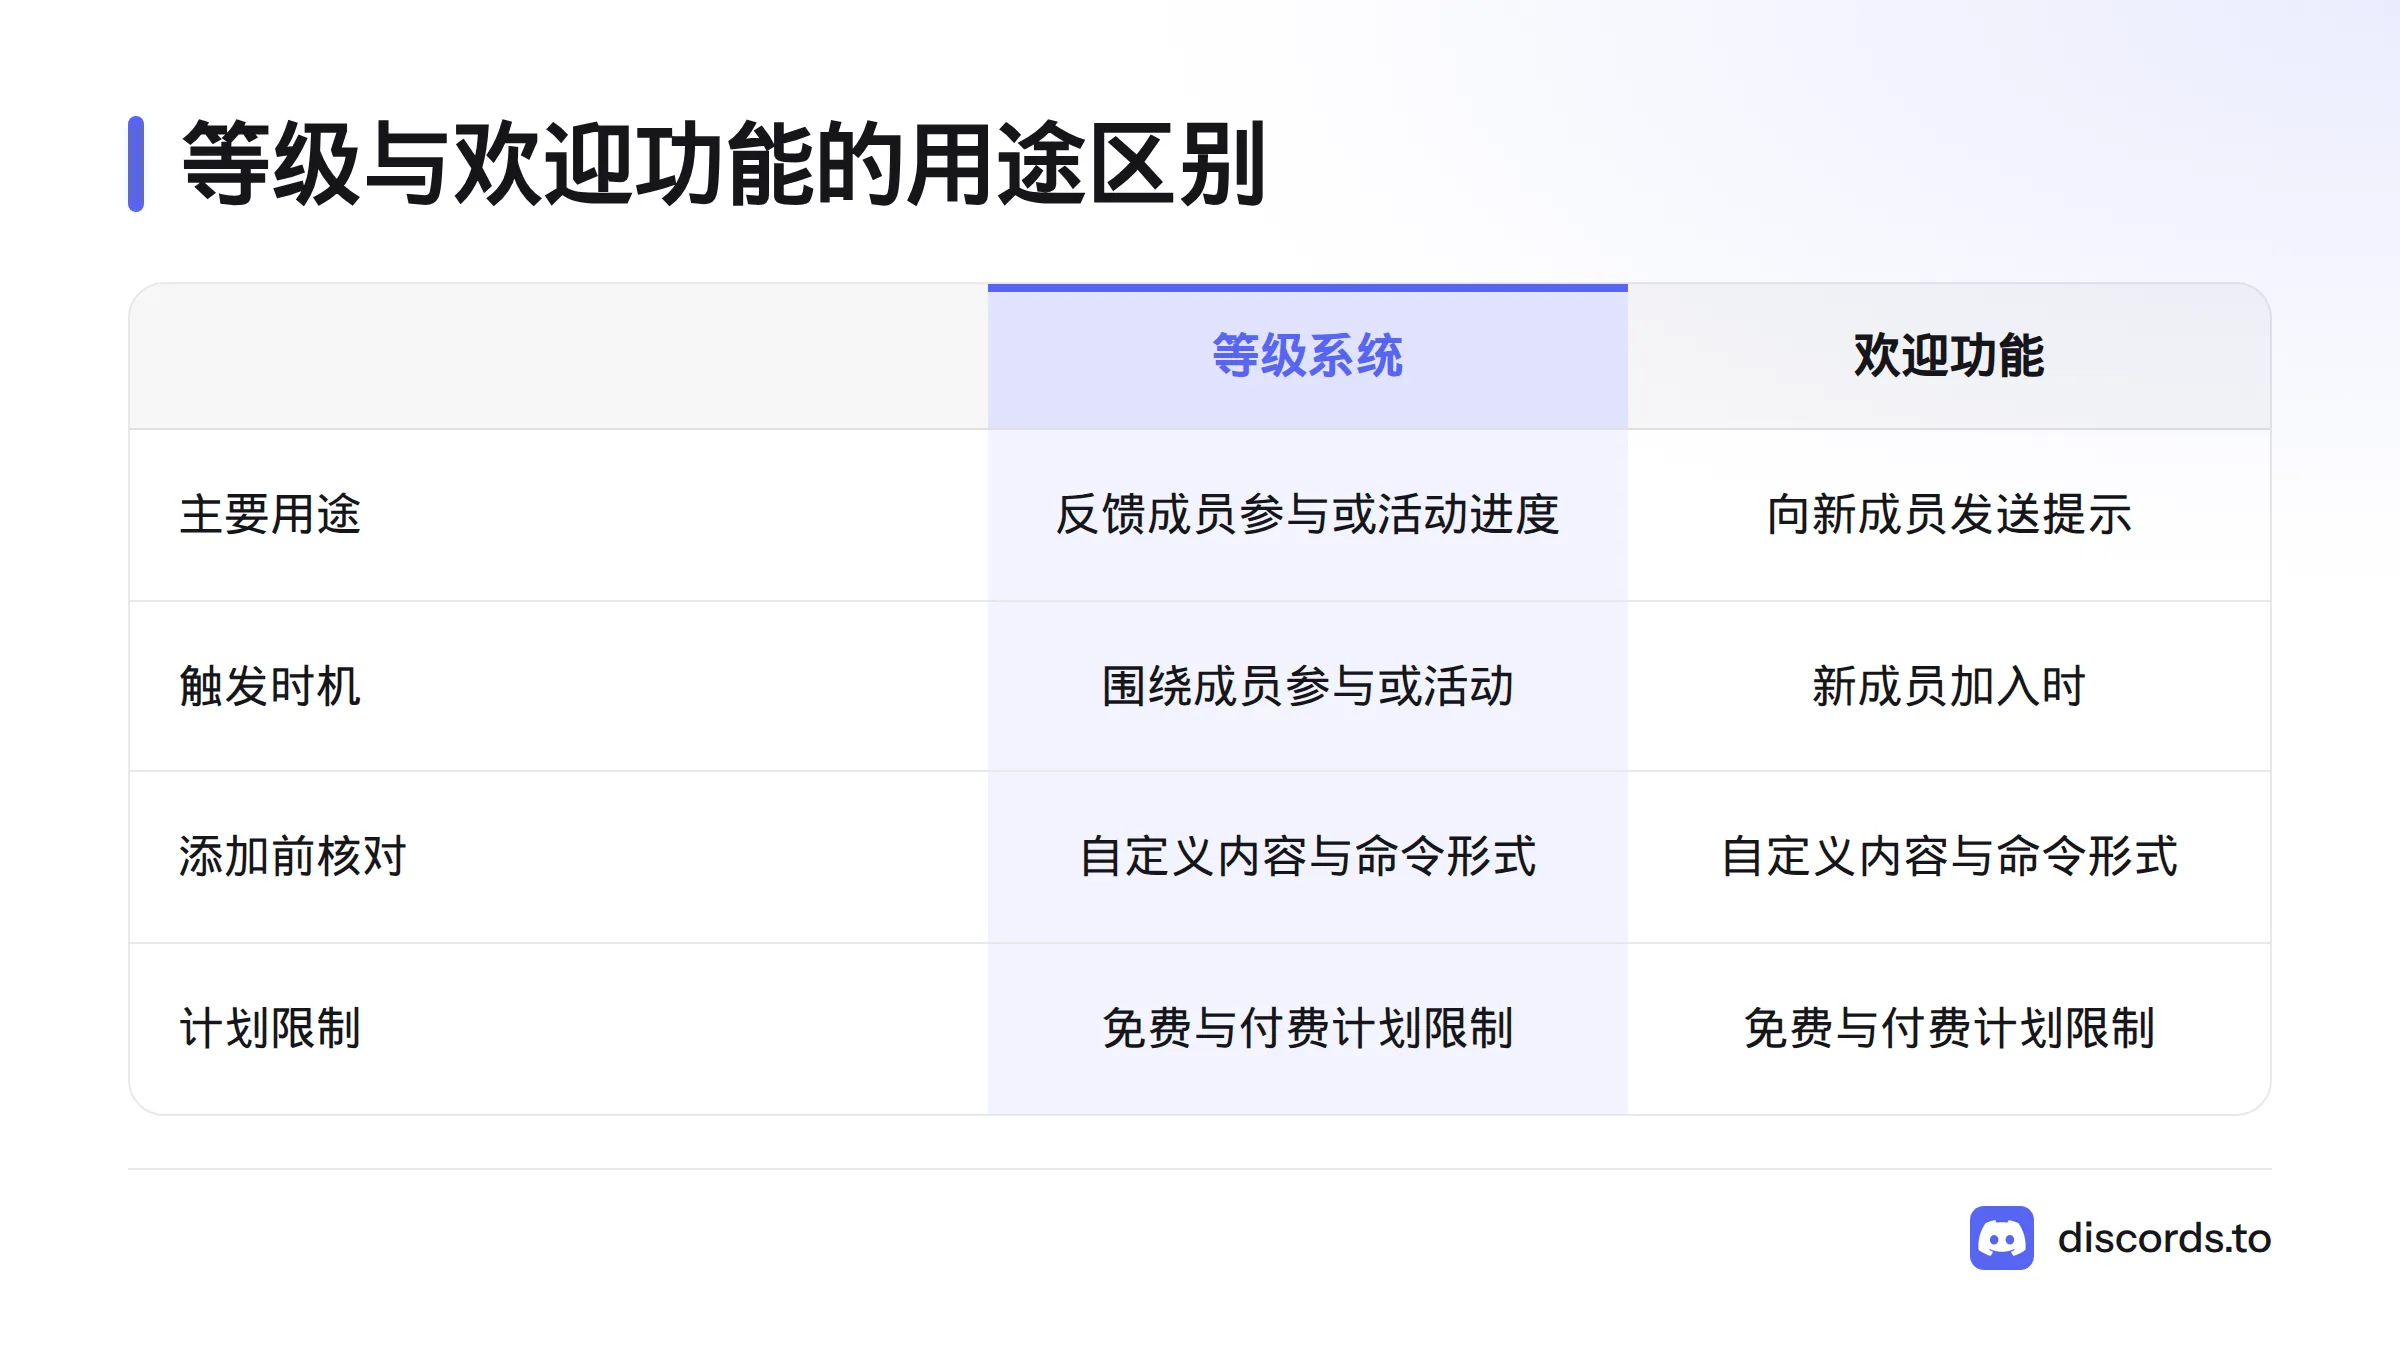Select the 欢迎功能 column header

[x=1949, y=356]
